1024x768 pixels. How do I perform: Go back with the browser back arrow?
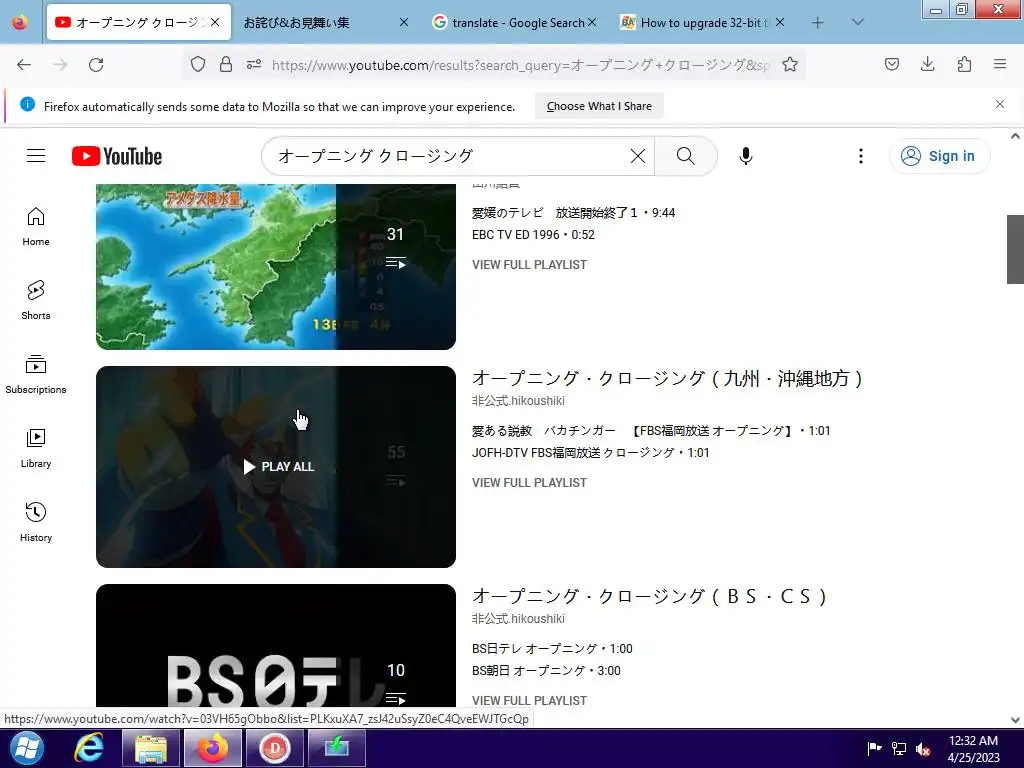pos(24,65)
